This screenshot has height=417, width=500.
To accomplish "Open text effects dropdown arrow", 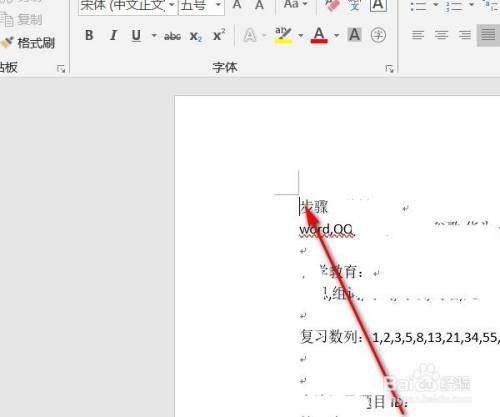I will pos(265,35).
